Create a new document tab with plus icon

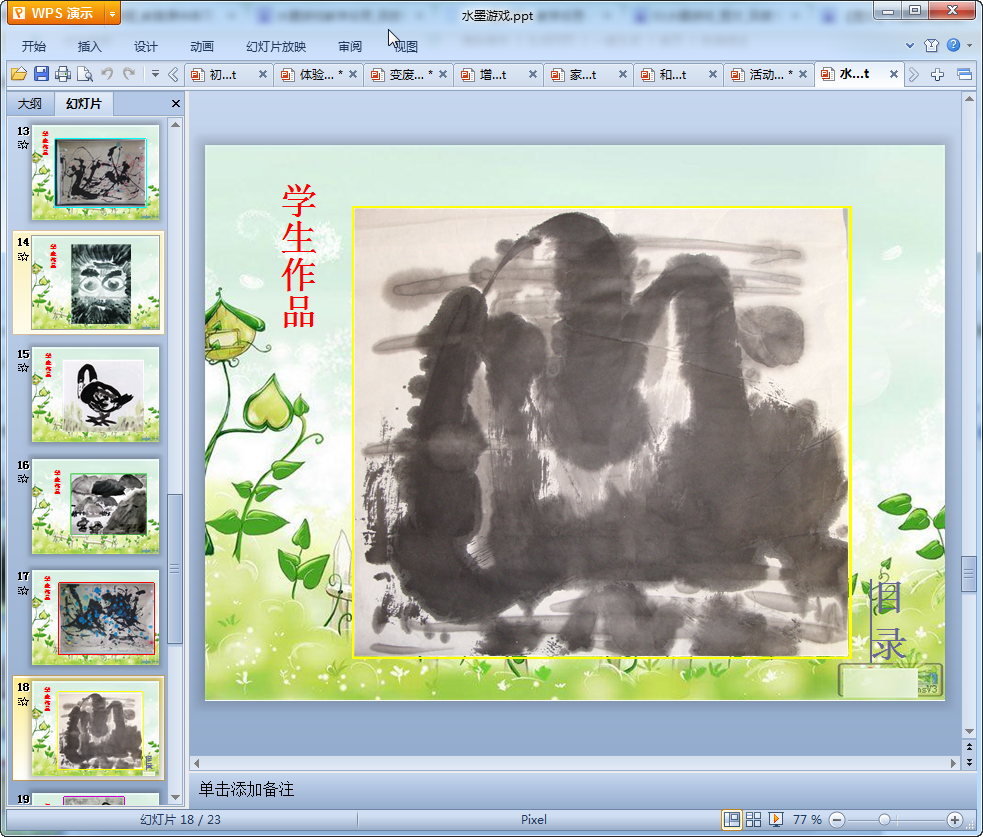[x=937, y=75]
